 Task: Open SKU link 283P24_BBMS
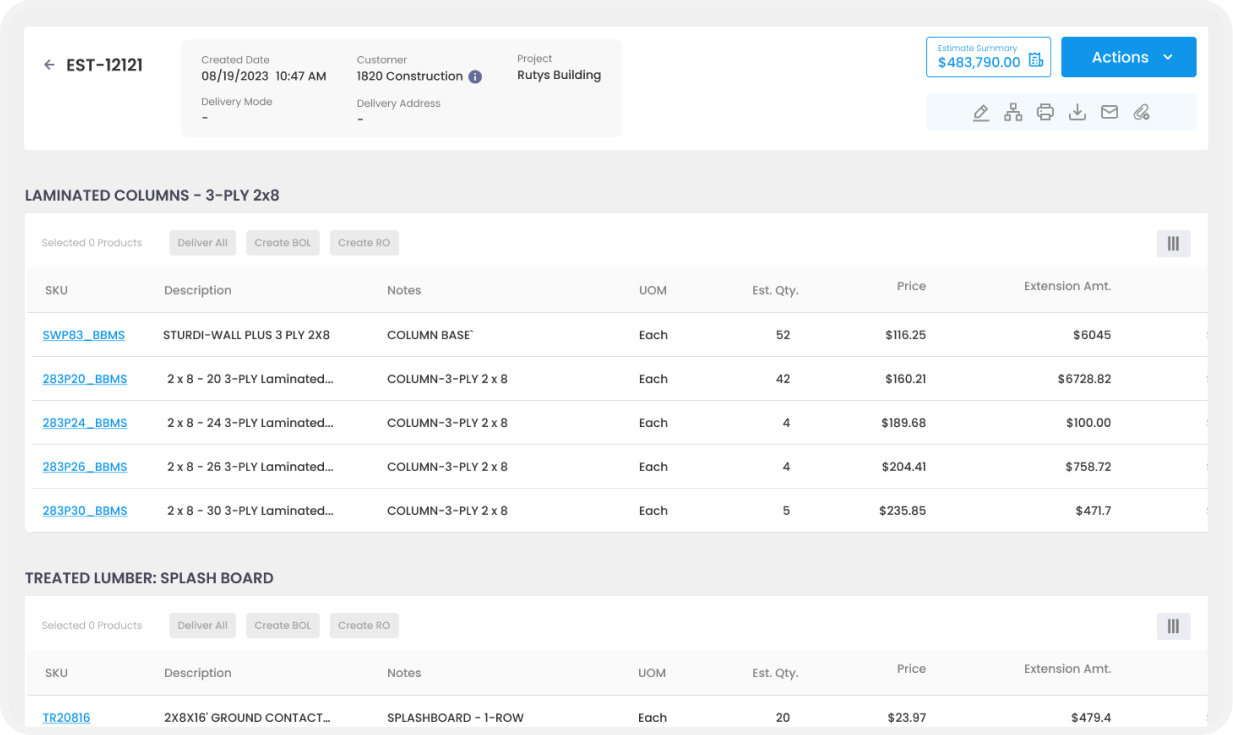(x=85, y=423)
